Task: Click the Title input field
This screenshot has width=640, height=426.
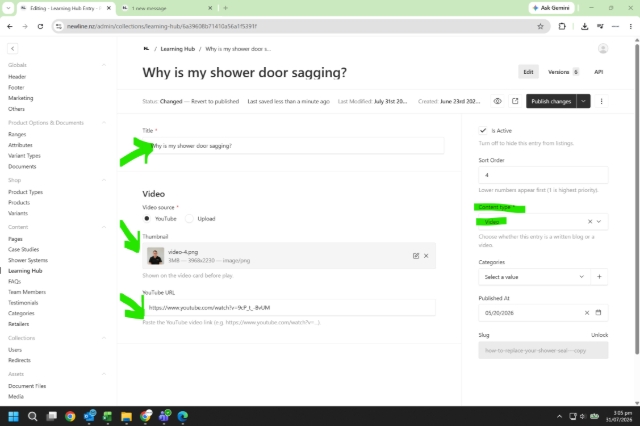Action: tap(293, 146)
